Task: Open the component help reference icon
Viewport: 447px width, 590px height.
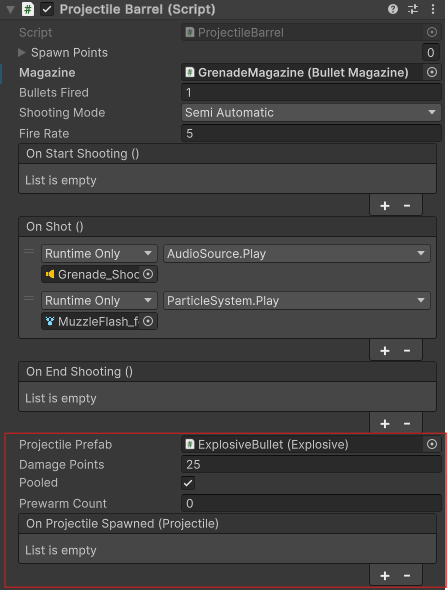Action: [x=393, y=9]
